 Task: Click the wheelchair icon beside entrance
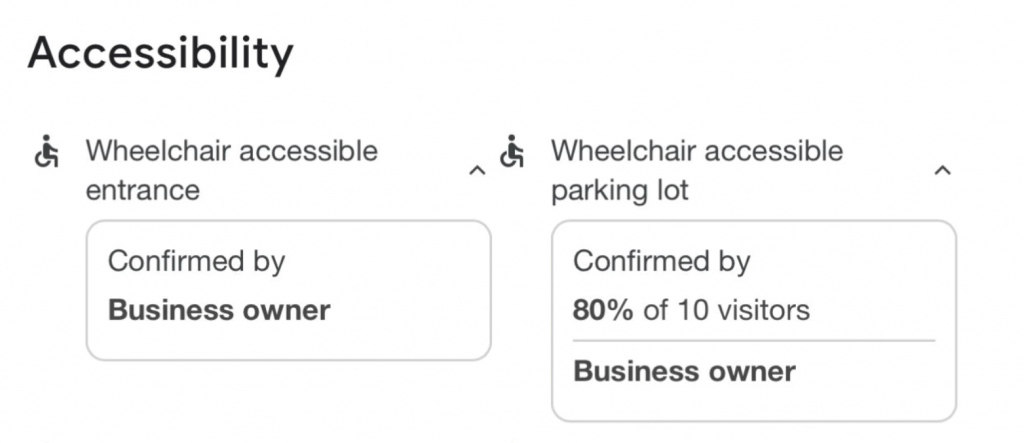(47, 152)
